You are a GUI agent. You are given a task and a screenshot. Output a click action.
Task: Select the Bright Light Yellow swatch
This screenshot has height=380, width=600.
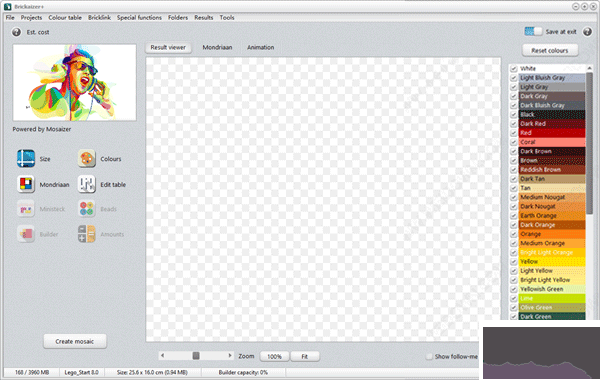(x=552, y=280)
